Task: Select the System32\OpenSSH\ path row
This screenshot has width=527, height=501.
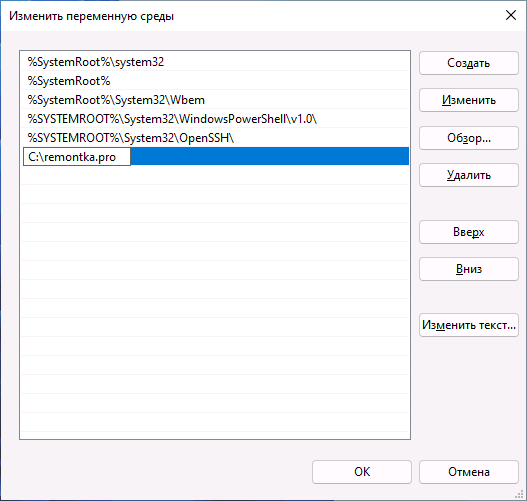Action: pos(215,138)
